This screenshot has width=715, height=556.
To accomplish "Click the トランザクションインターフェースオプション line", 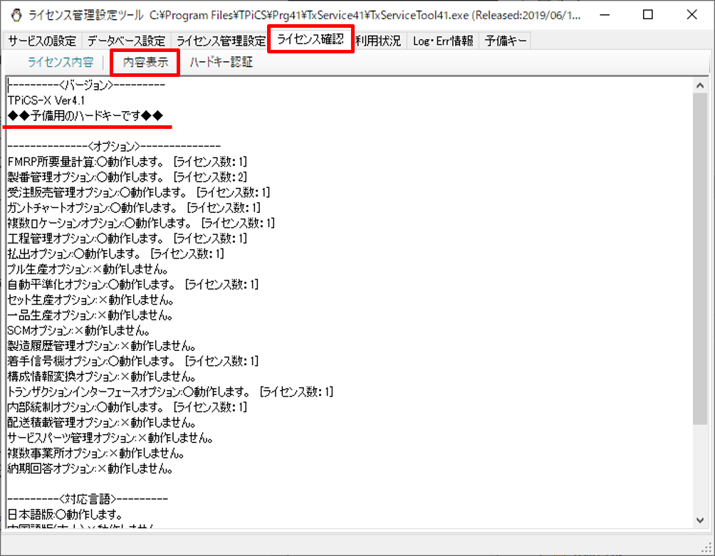I will (x=171, y=392).
